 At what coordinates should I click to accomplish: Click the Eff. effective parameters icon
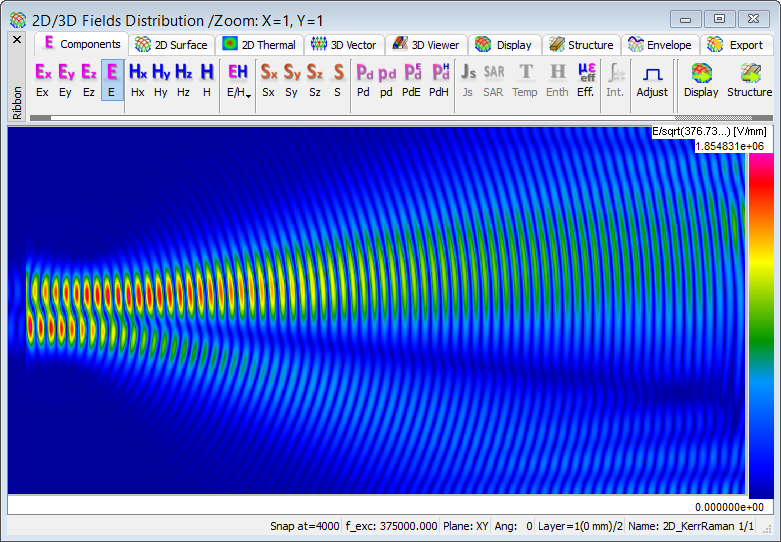(x=586, y=79)
